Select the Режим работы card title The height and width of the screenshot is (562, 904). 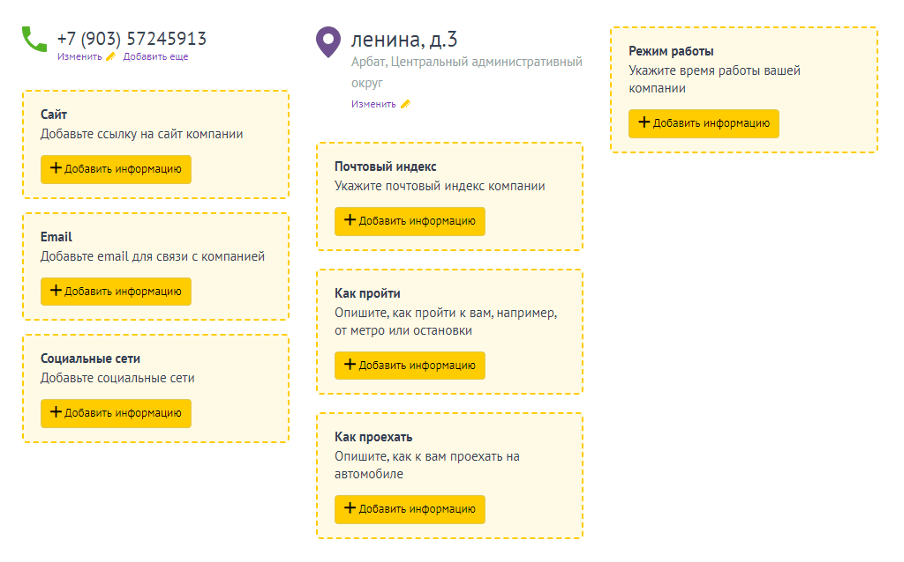pyautogui.click(x=671, y=51)
